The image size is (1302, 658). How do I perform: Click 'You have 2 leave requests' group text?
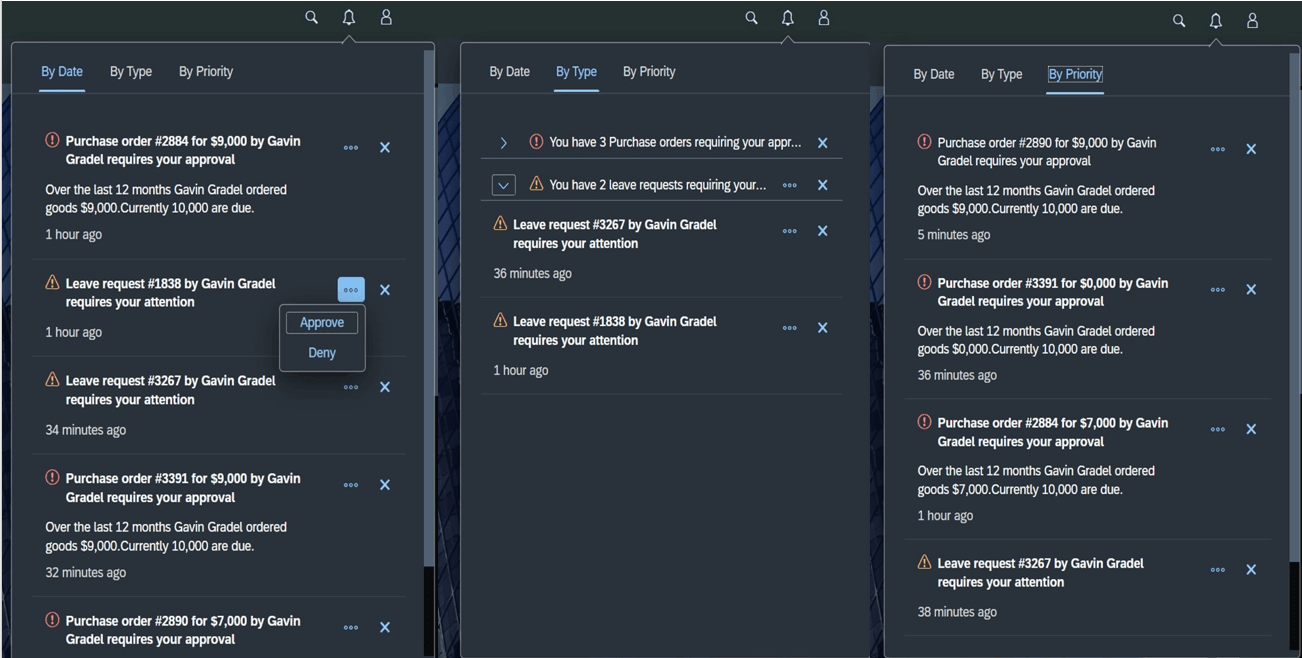click(658, 184)
